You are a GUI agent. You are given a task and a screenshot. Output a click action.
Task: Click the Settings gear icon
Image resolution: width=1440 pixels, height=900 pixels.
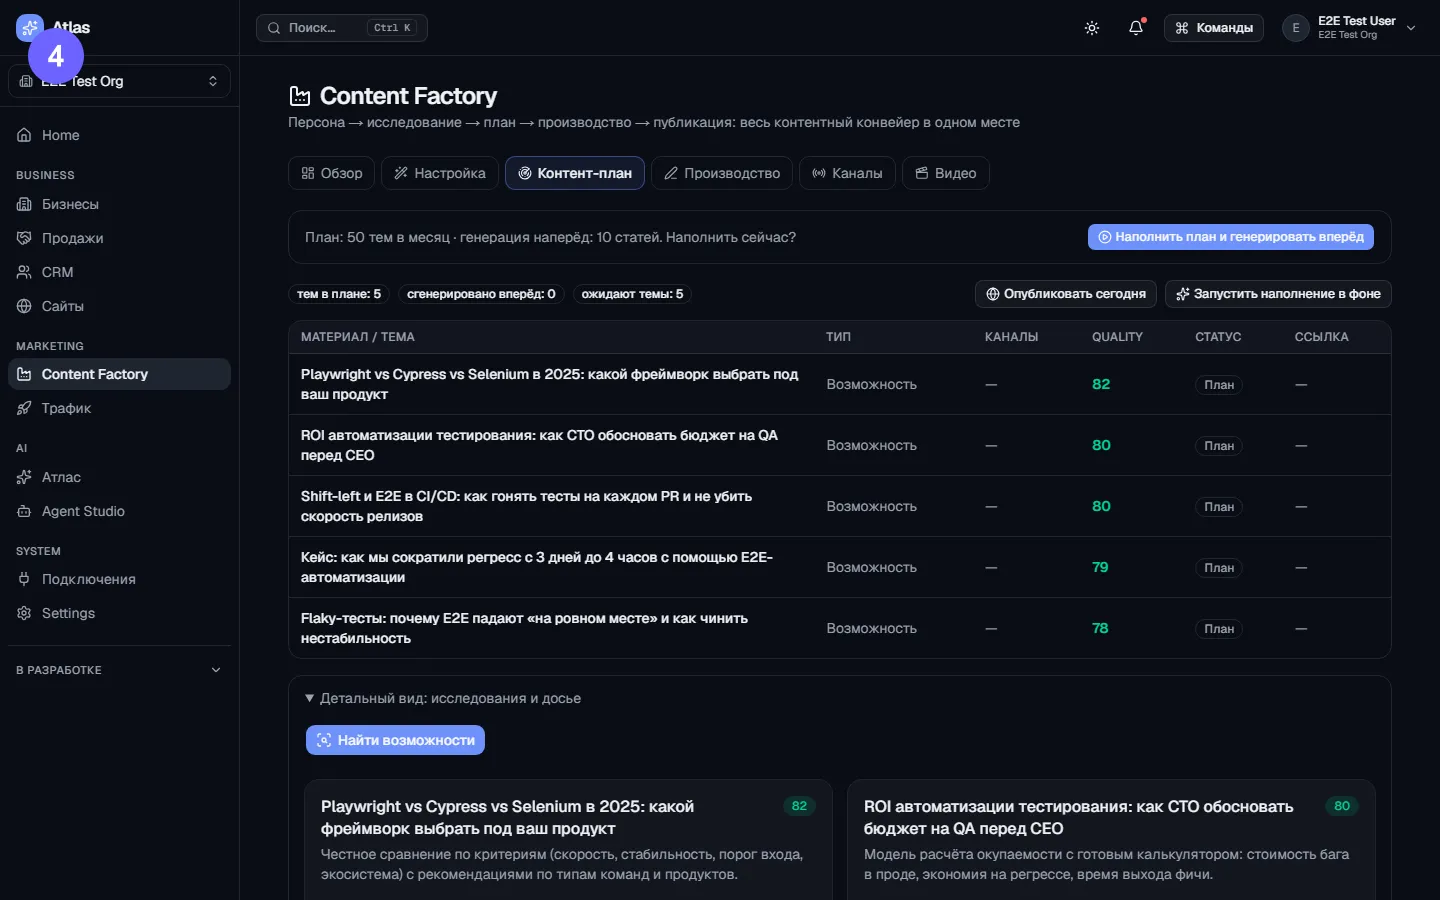24,613
